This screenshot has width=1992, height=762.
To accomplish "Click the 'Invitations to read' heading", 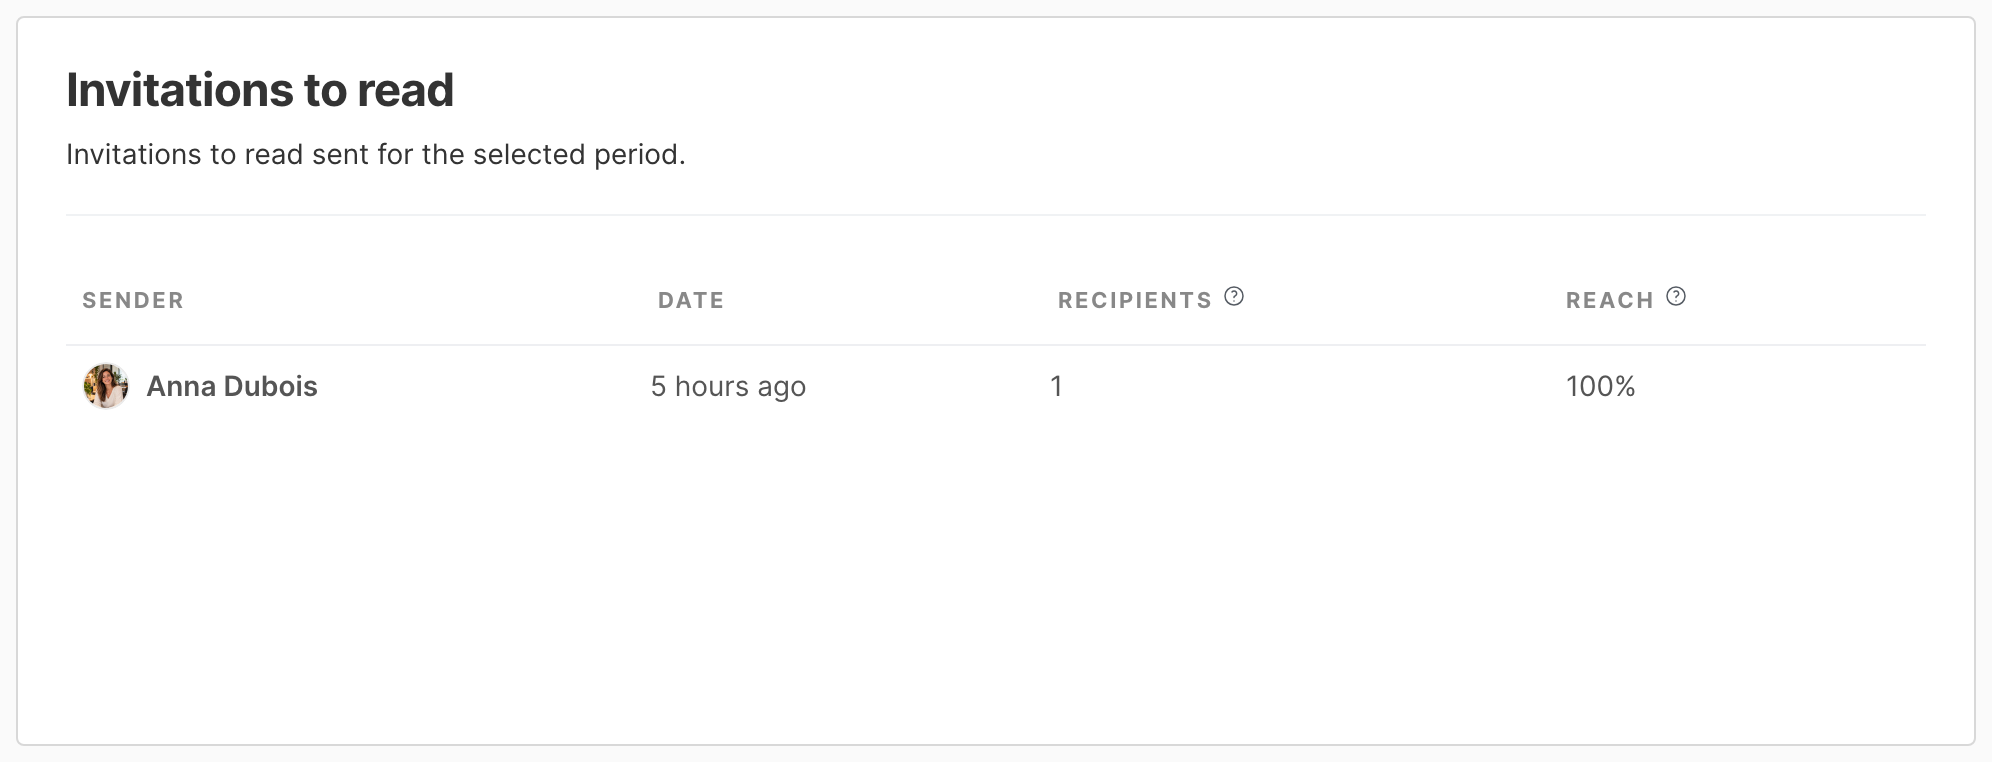I will coord(260,90).
